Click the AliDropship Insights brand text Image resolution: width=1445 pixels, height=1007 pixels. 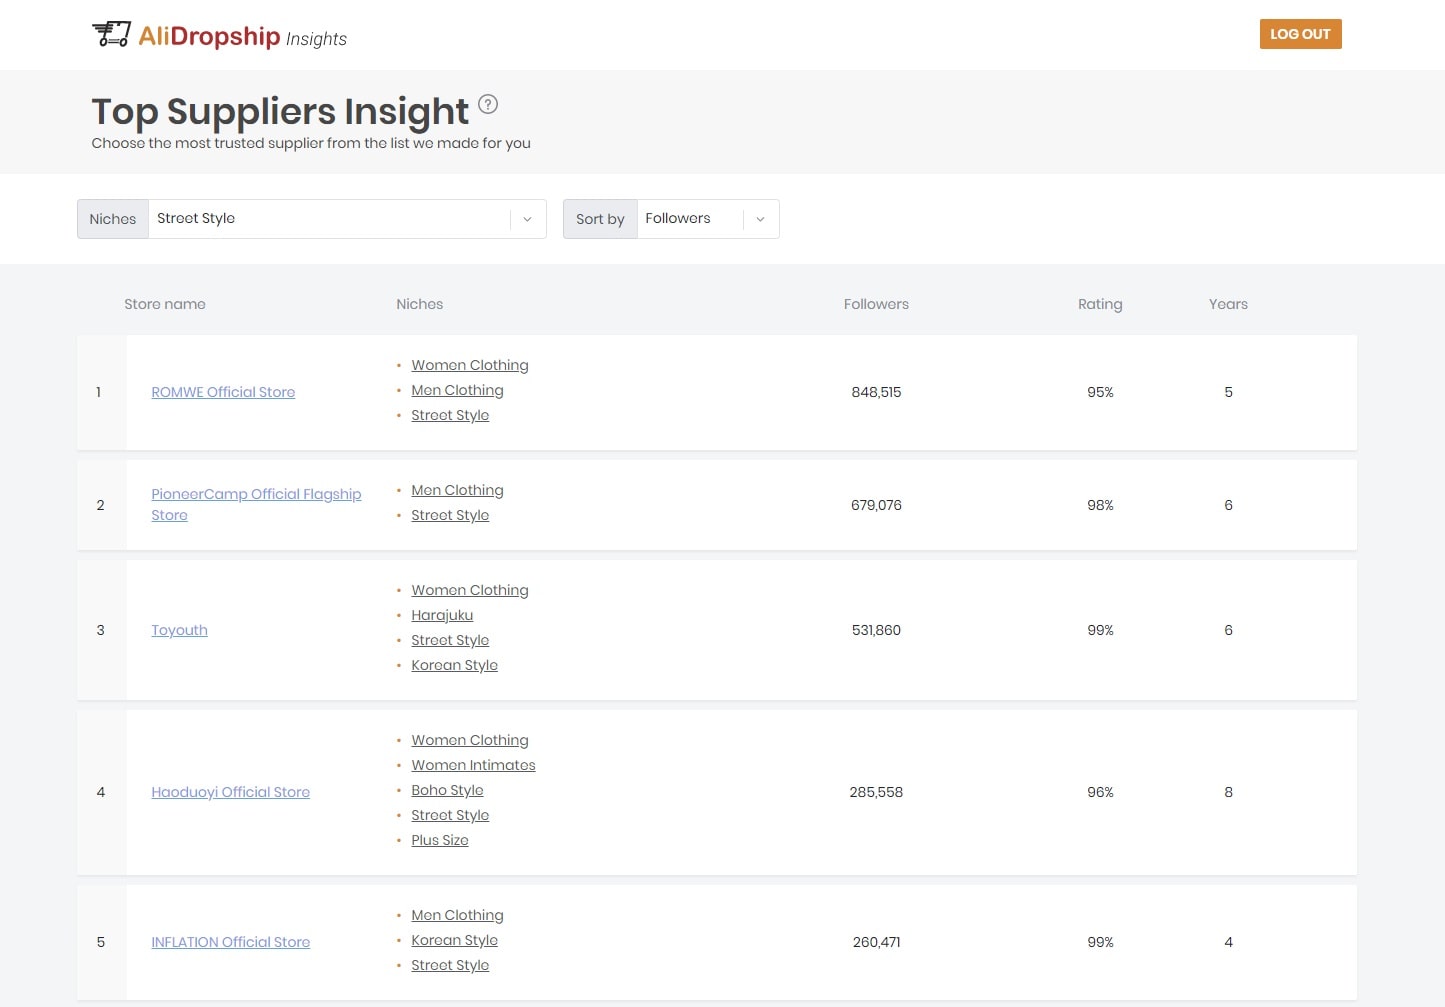242,37
